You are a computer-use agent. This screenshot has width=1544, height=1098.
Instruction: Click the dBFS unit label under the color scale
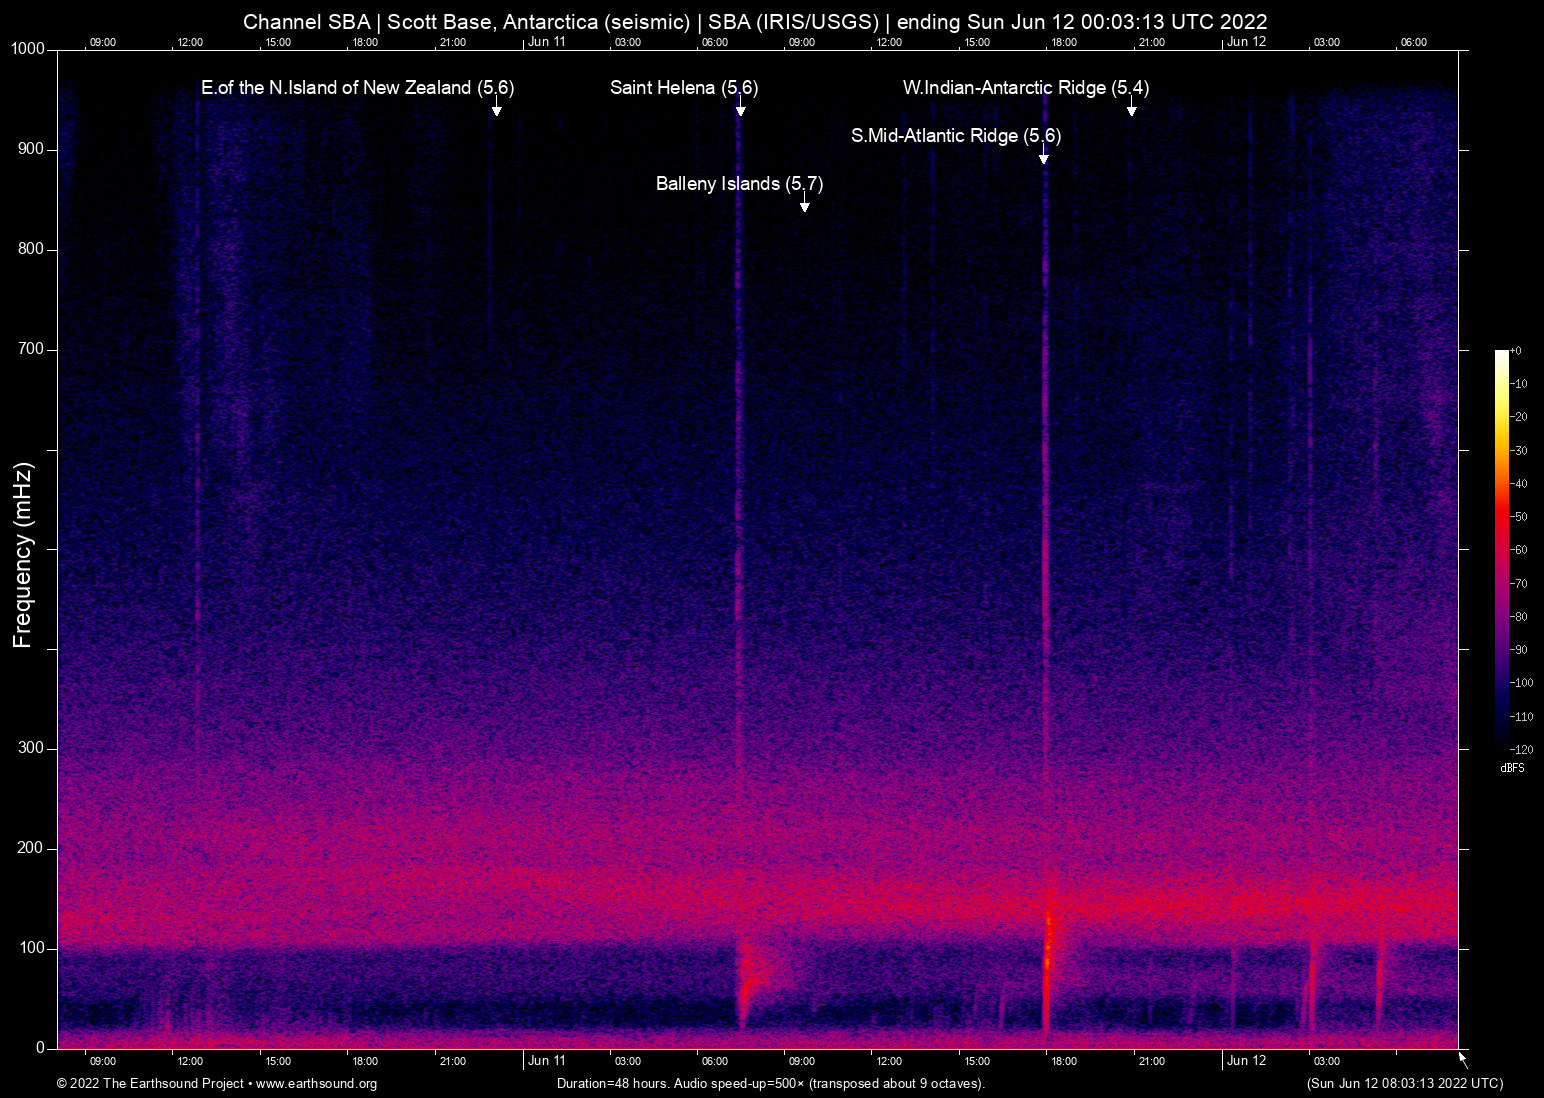(x=1512, y=768)
